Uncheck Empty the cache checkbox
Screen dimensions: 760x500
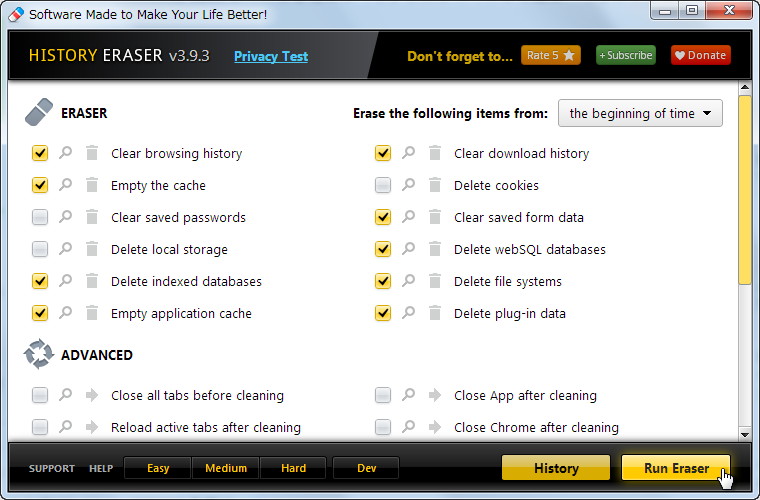pos(40,185)
